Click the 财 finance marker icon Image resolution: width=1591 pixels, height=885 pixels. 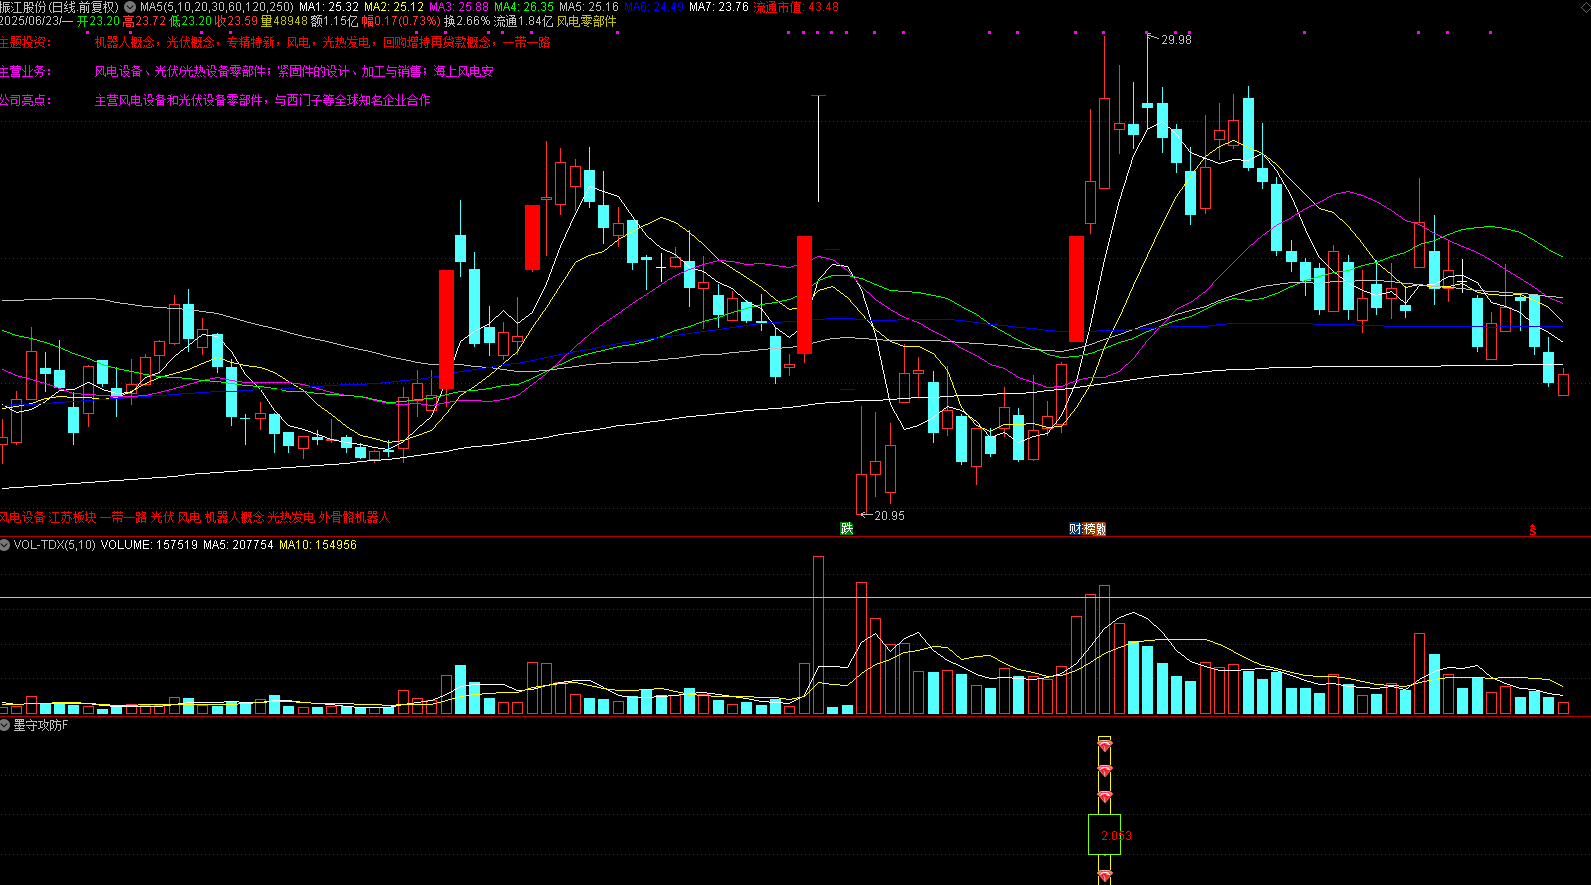(1075, 529)
